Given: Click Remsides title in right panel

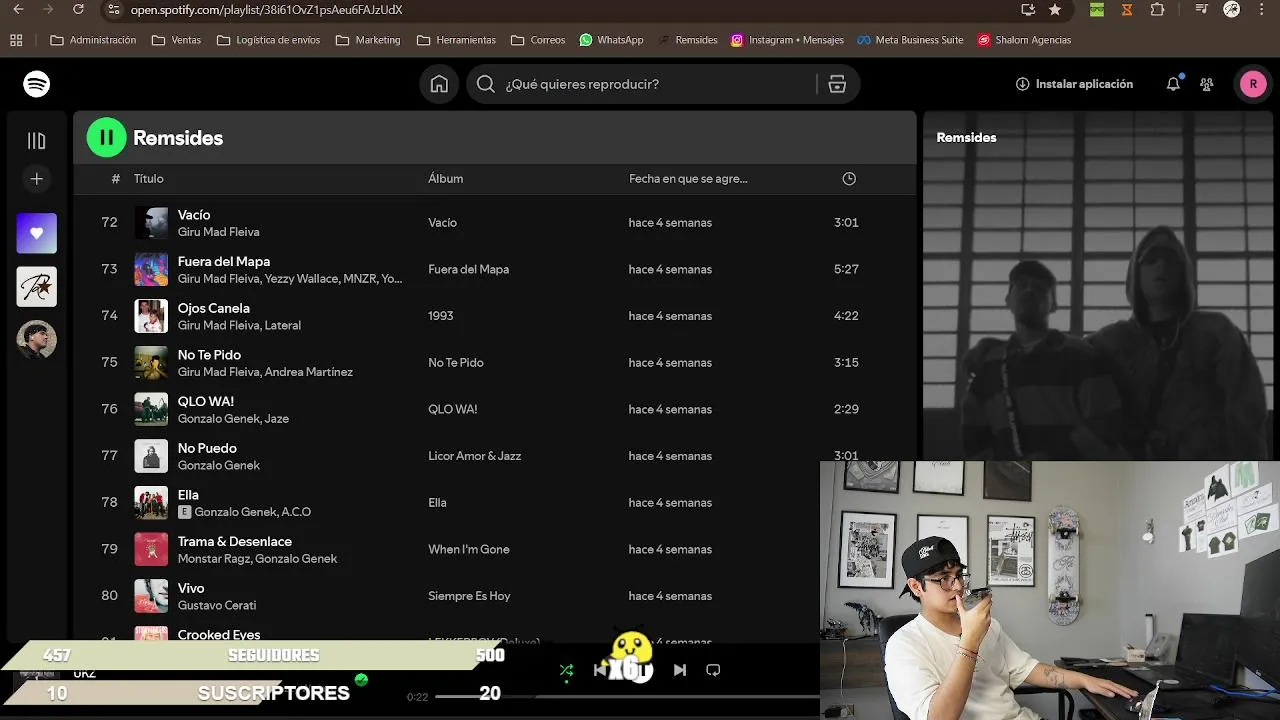Looking at the screenshot, I should (x=966, y=138).
